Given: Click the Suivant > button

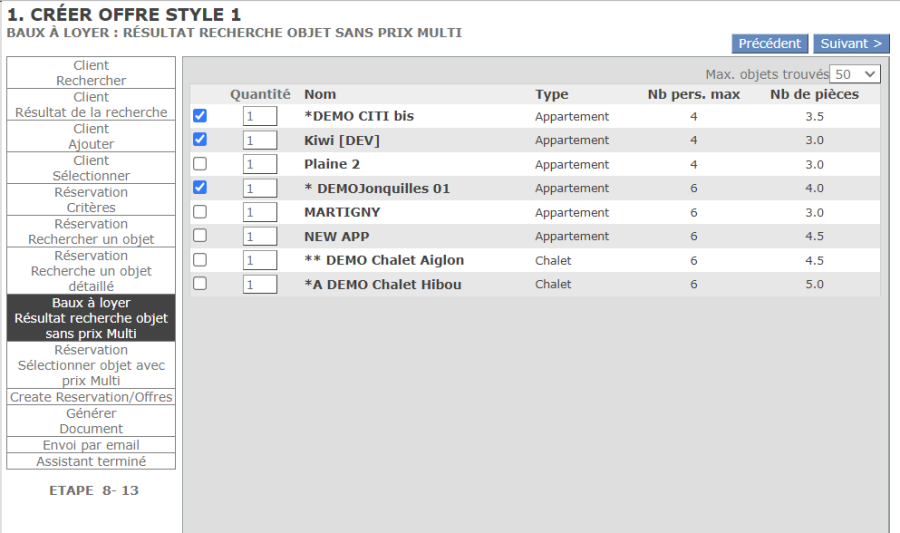Looking at the screenshot, I should [851, 44].
